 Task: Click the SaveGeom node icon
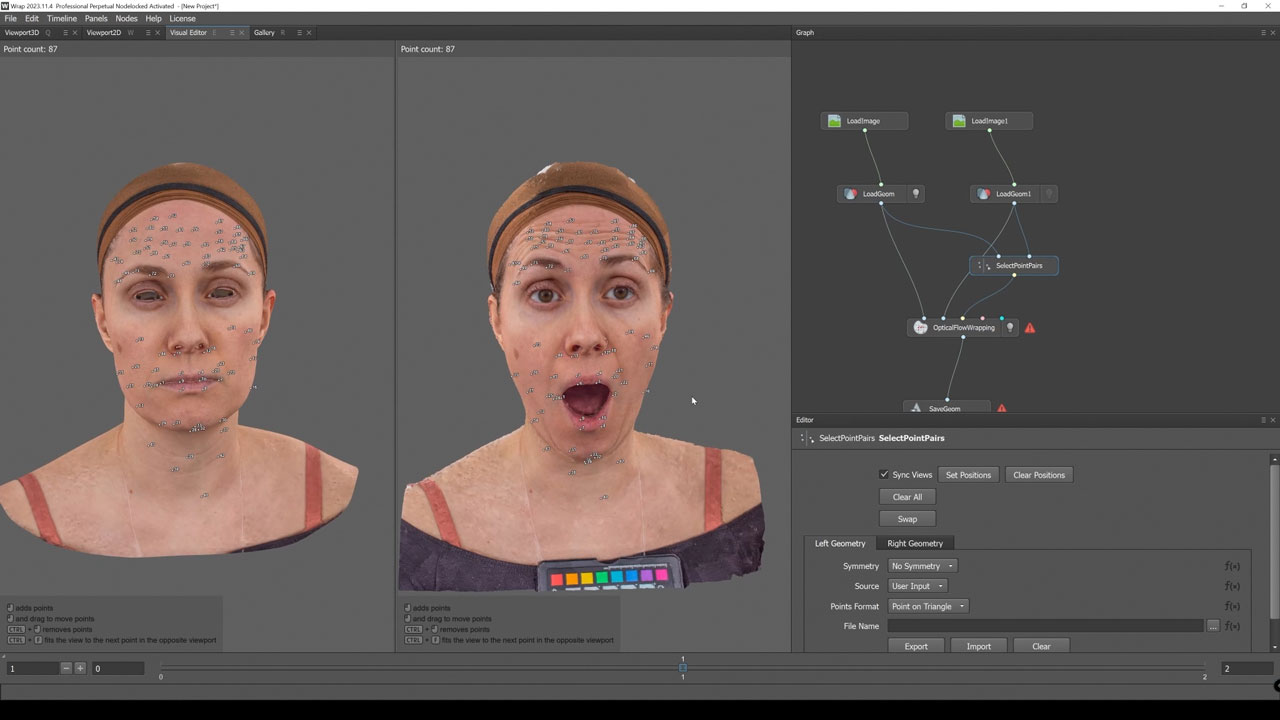916,408
